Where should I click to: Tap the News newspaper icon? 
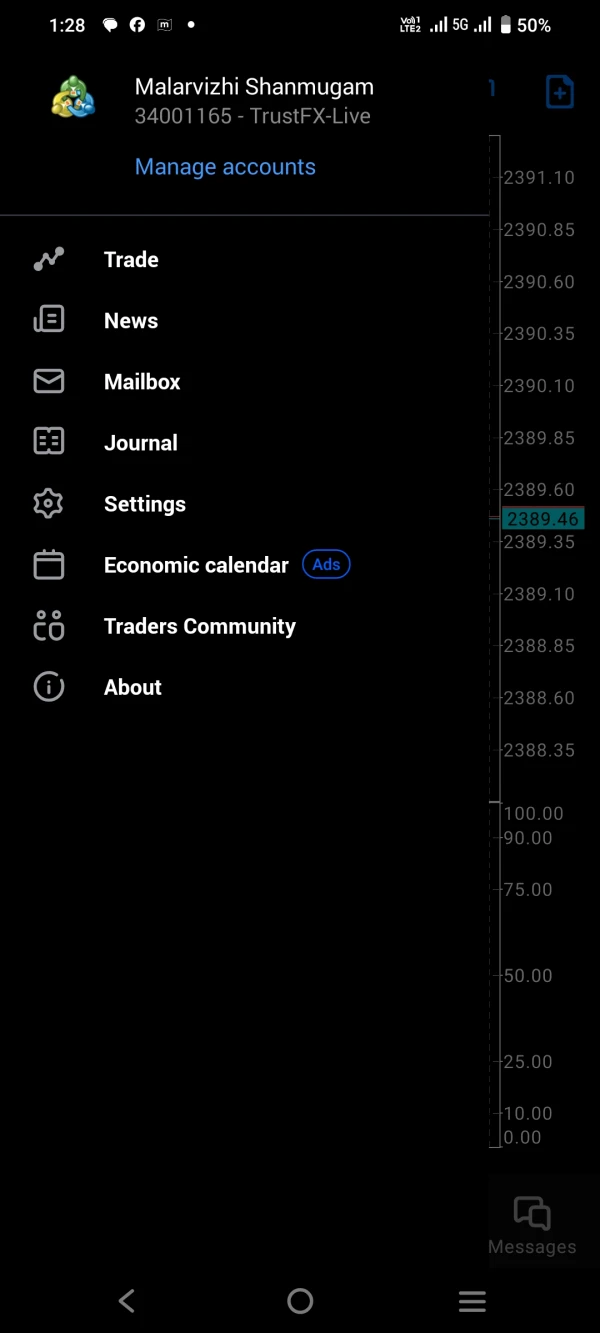coord(48,320)
